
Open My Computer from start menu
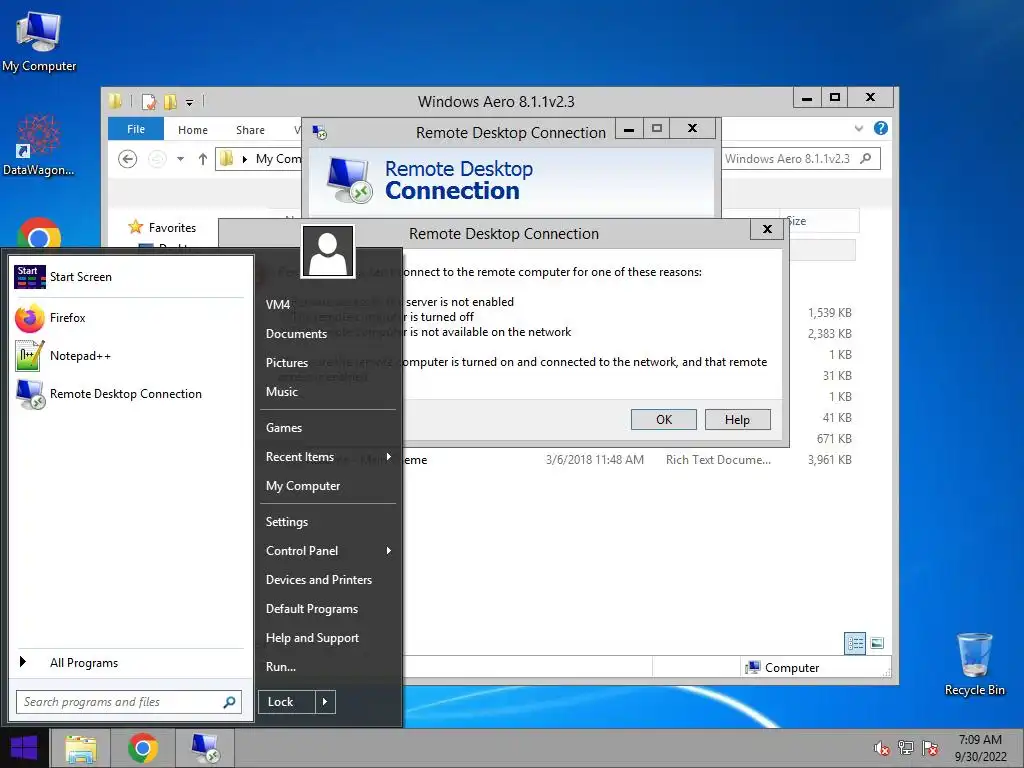click(x=328, y=486)
